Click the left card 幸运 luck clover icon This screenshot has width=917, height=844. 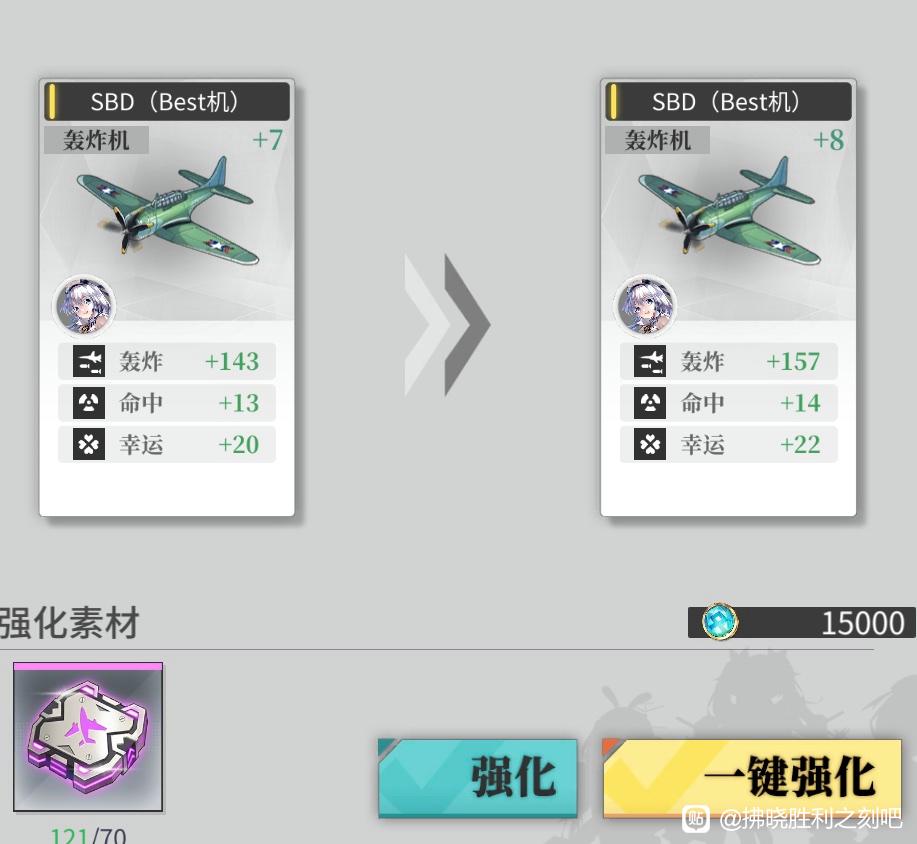tap(89, 445)
